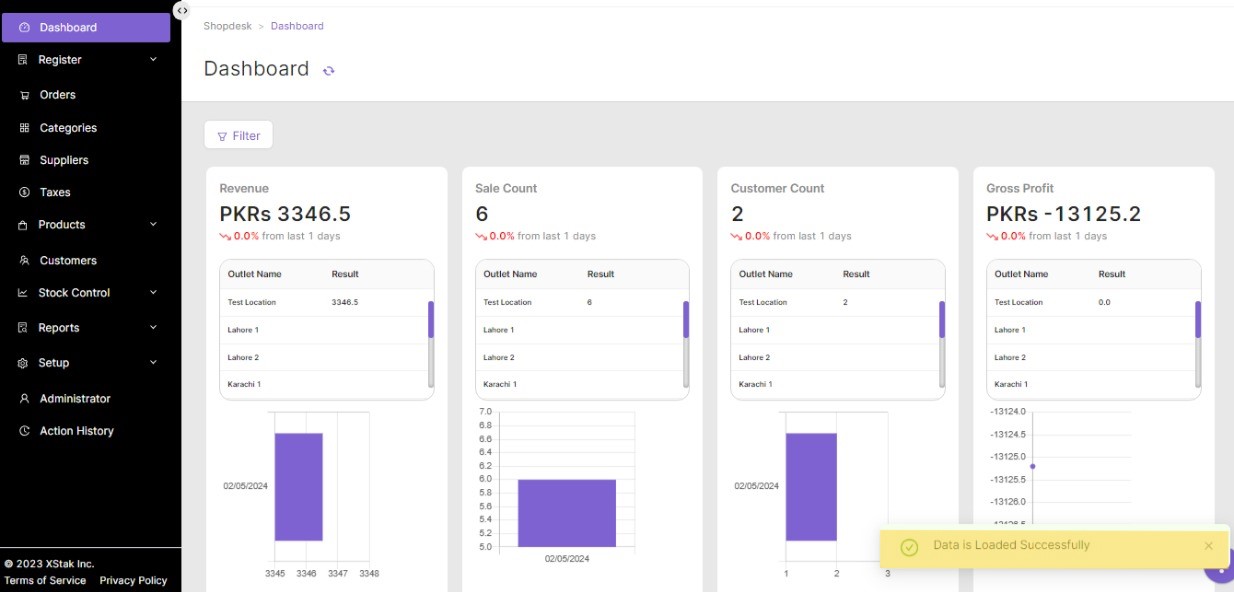
Task: Click the Orders cart icon in sidebar
Action: coord(24,95)
